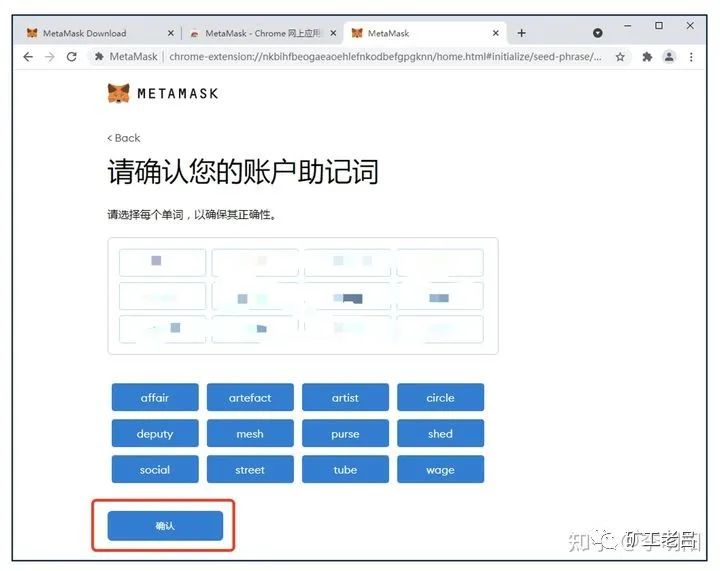Bookmark this page with the star icon

pos(620,57)
